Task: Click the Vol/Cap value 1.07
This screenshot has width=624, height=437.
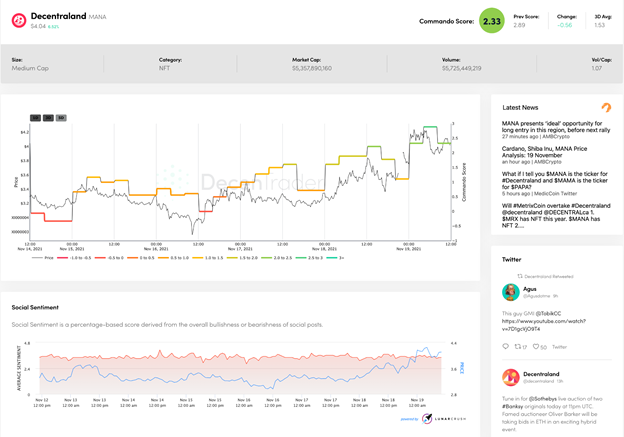Action: [597, 68]
